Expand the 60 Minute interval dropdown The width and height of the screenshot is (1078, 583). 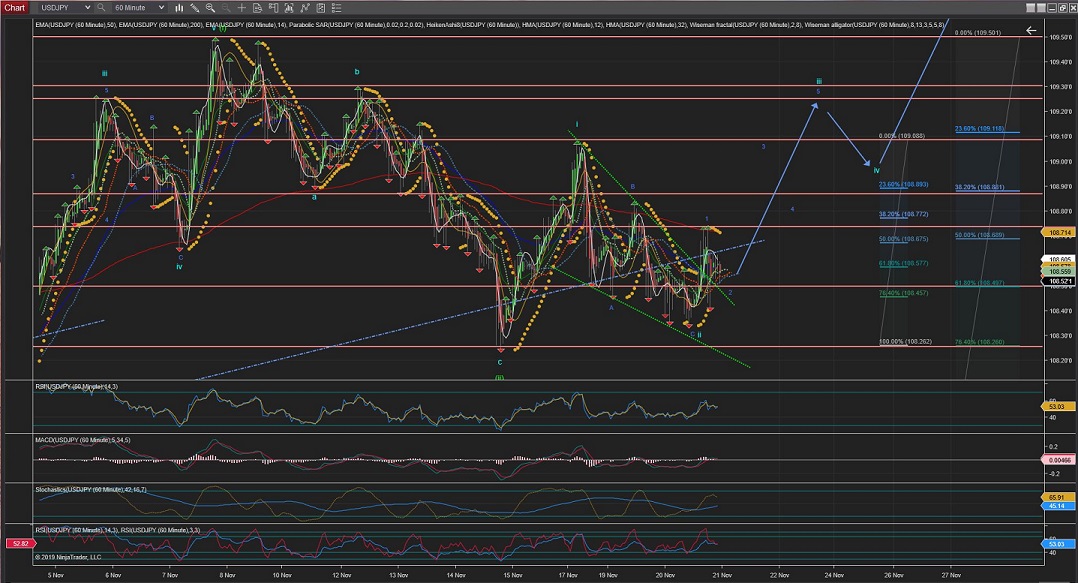pos(139,8)
